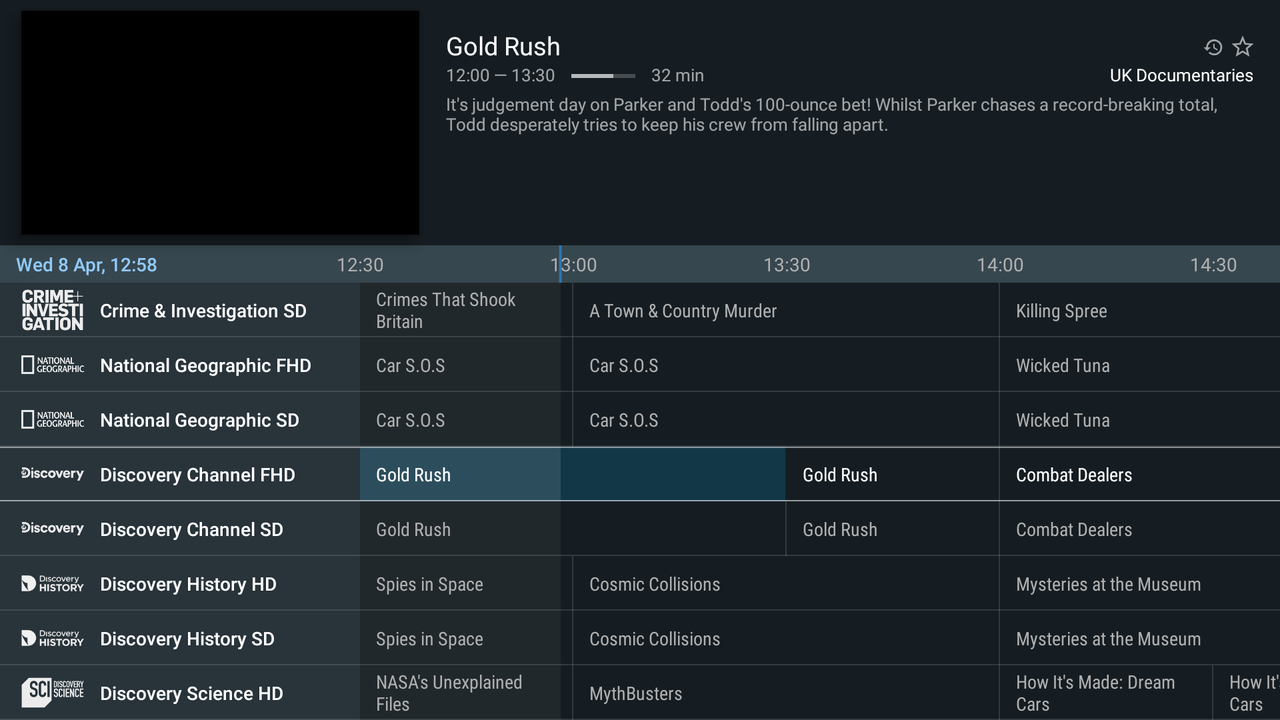Select the UK Documentaries category label
The image size is (1280, 720).
[1181, 76]
